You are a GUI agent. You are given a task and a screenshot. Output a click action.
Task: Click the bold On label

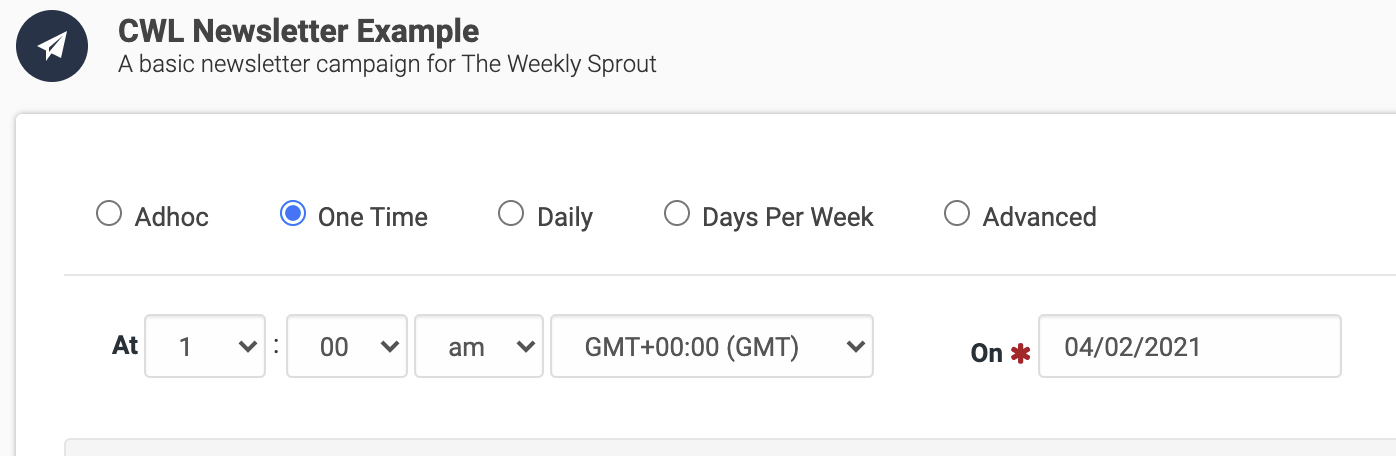click(986, 352)
